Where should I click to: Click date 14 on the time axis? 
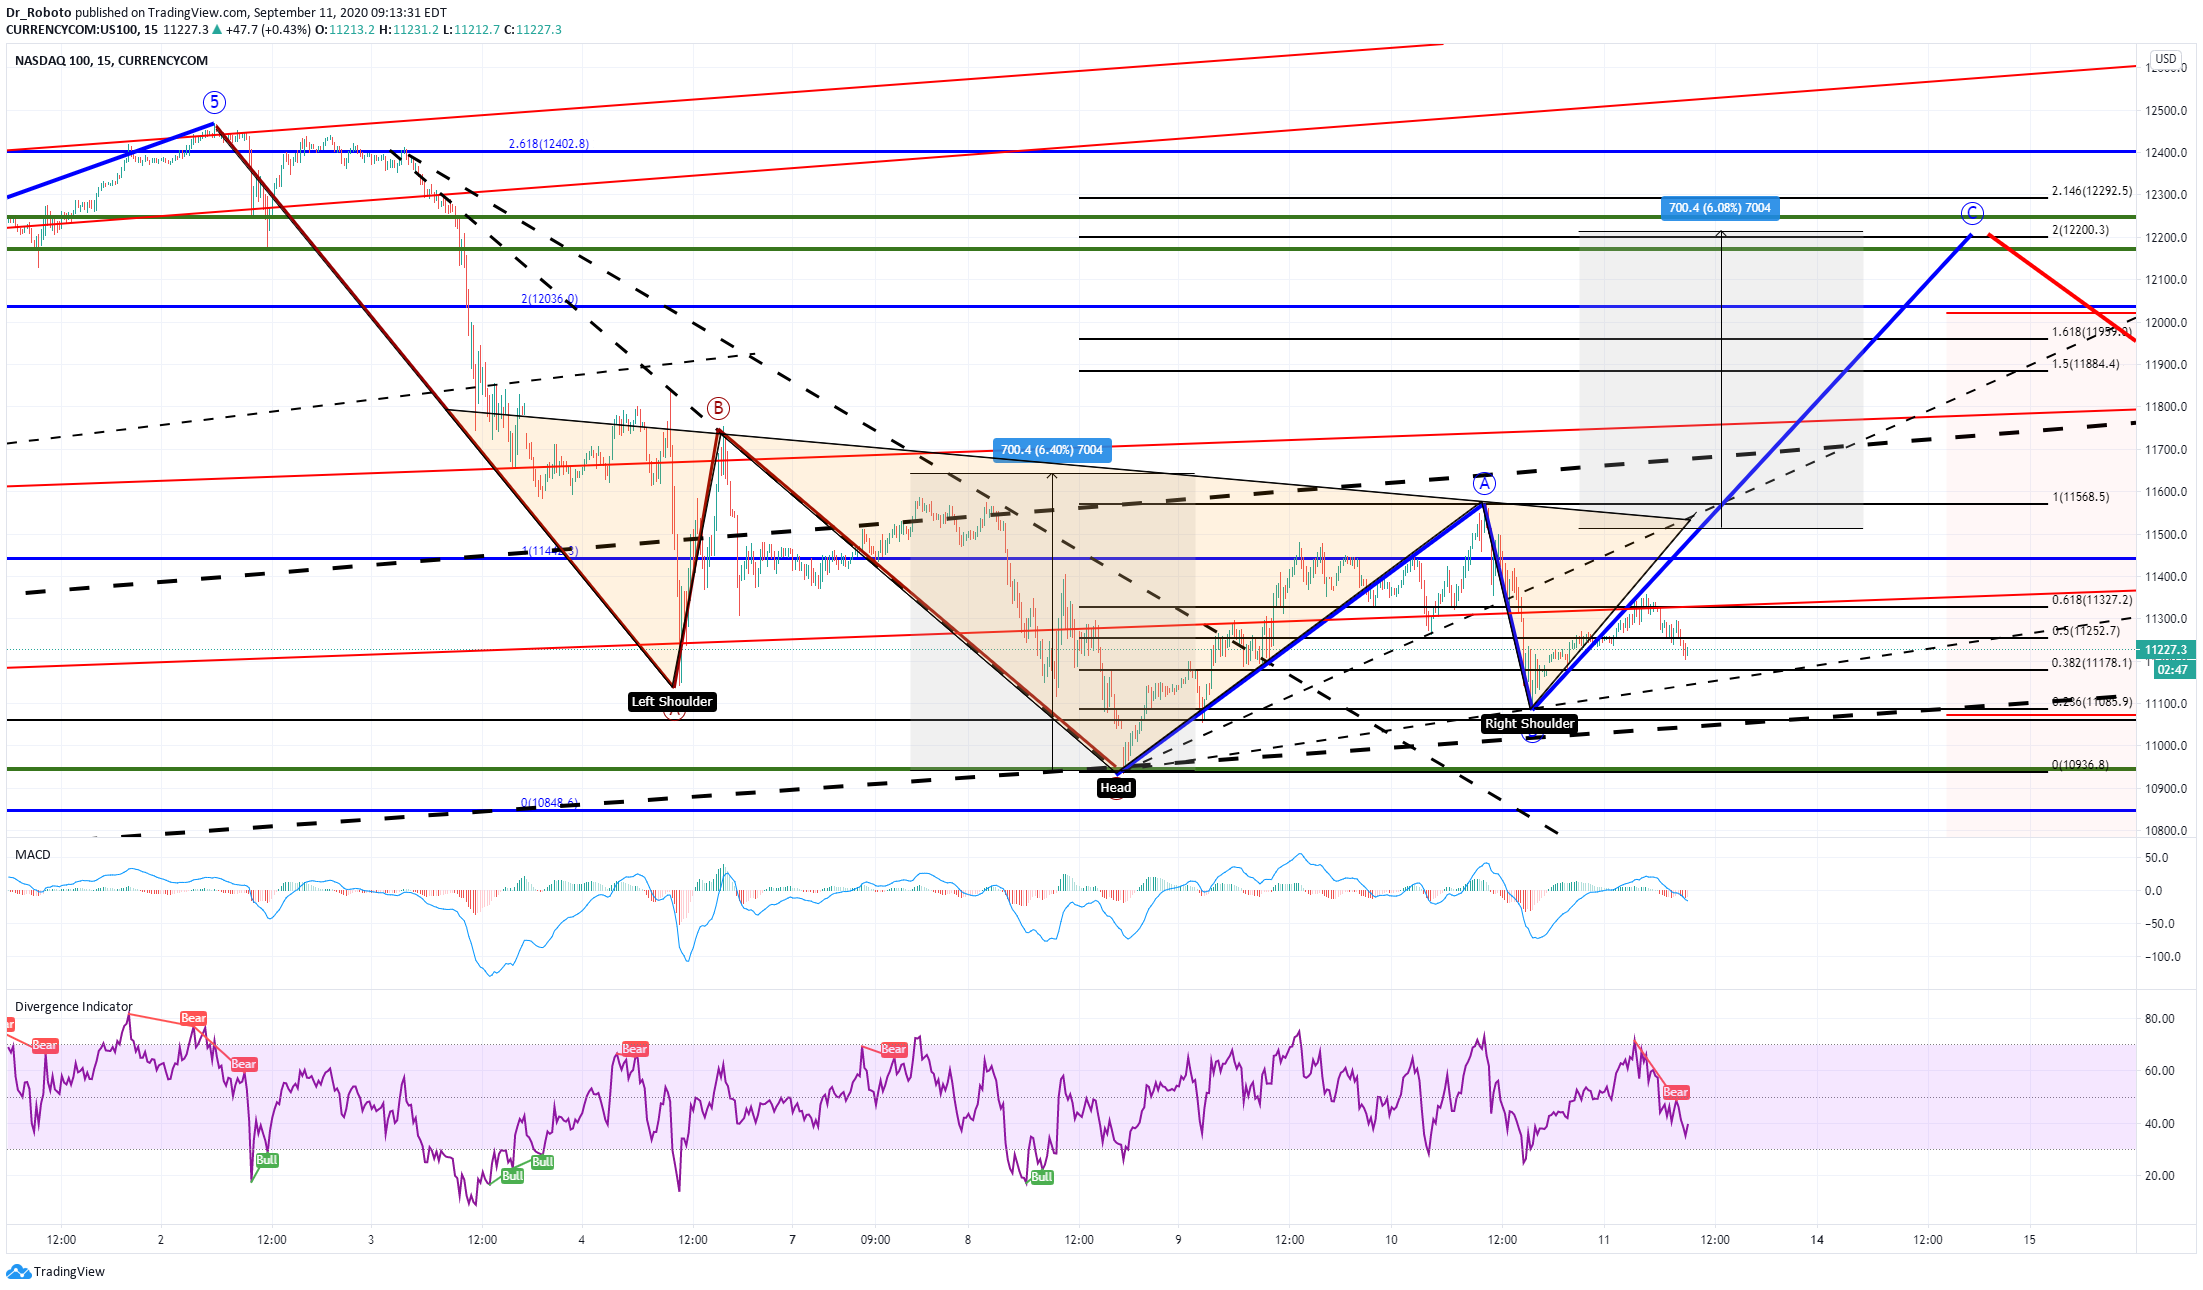tap(1817, 1239)
